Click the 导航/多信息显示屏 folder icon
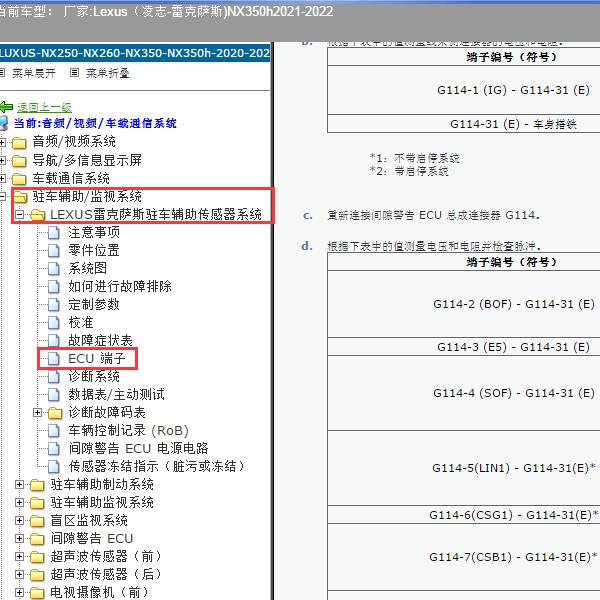The height and width of the screenshot is (600, 600). pyautogui.click(x=19, y=161)
